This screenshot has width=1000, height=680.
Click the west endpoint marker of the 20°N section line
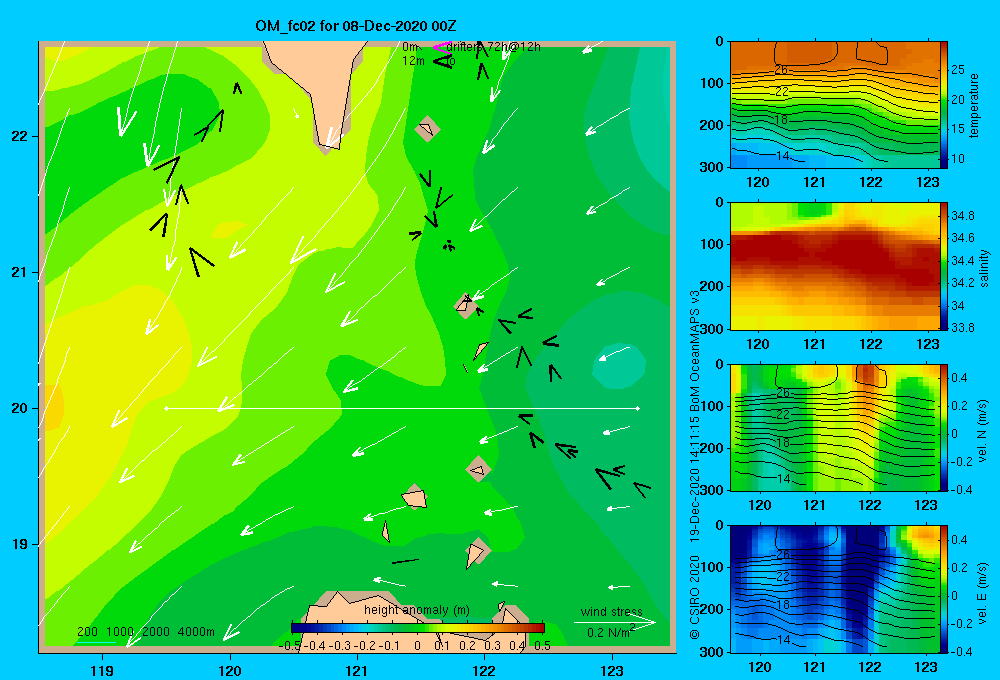point(166,408)
